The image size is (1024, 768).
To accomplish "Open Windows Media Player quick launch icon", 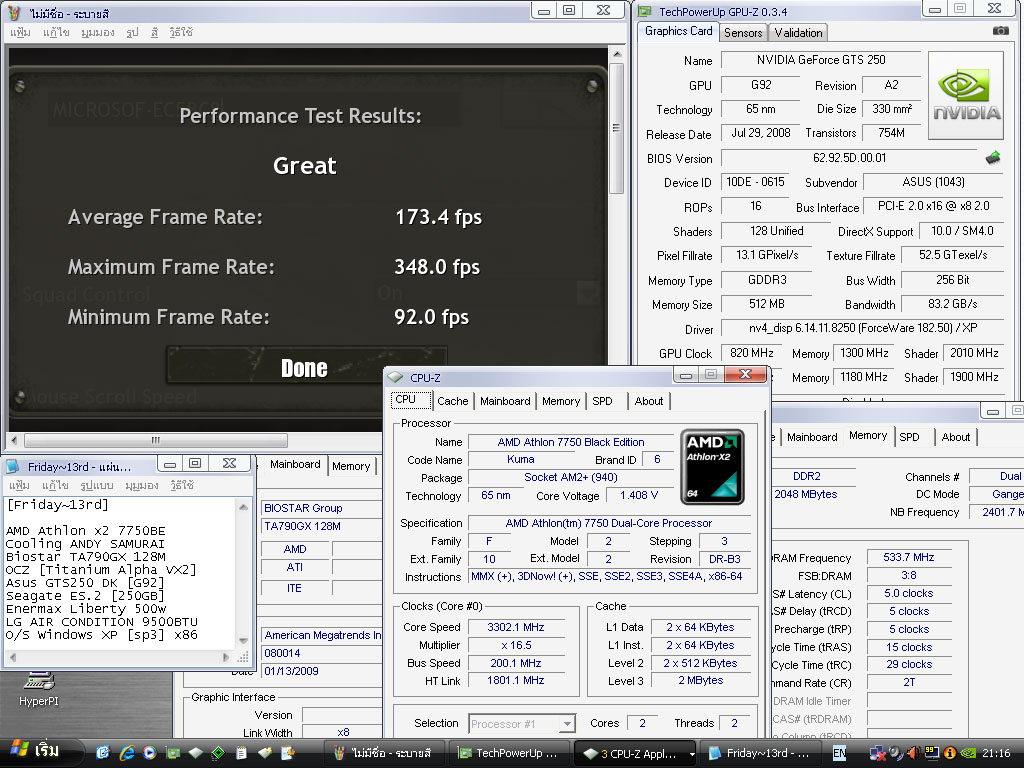I will (150, 753).
